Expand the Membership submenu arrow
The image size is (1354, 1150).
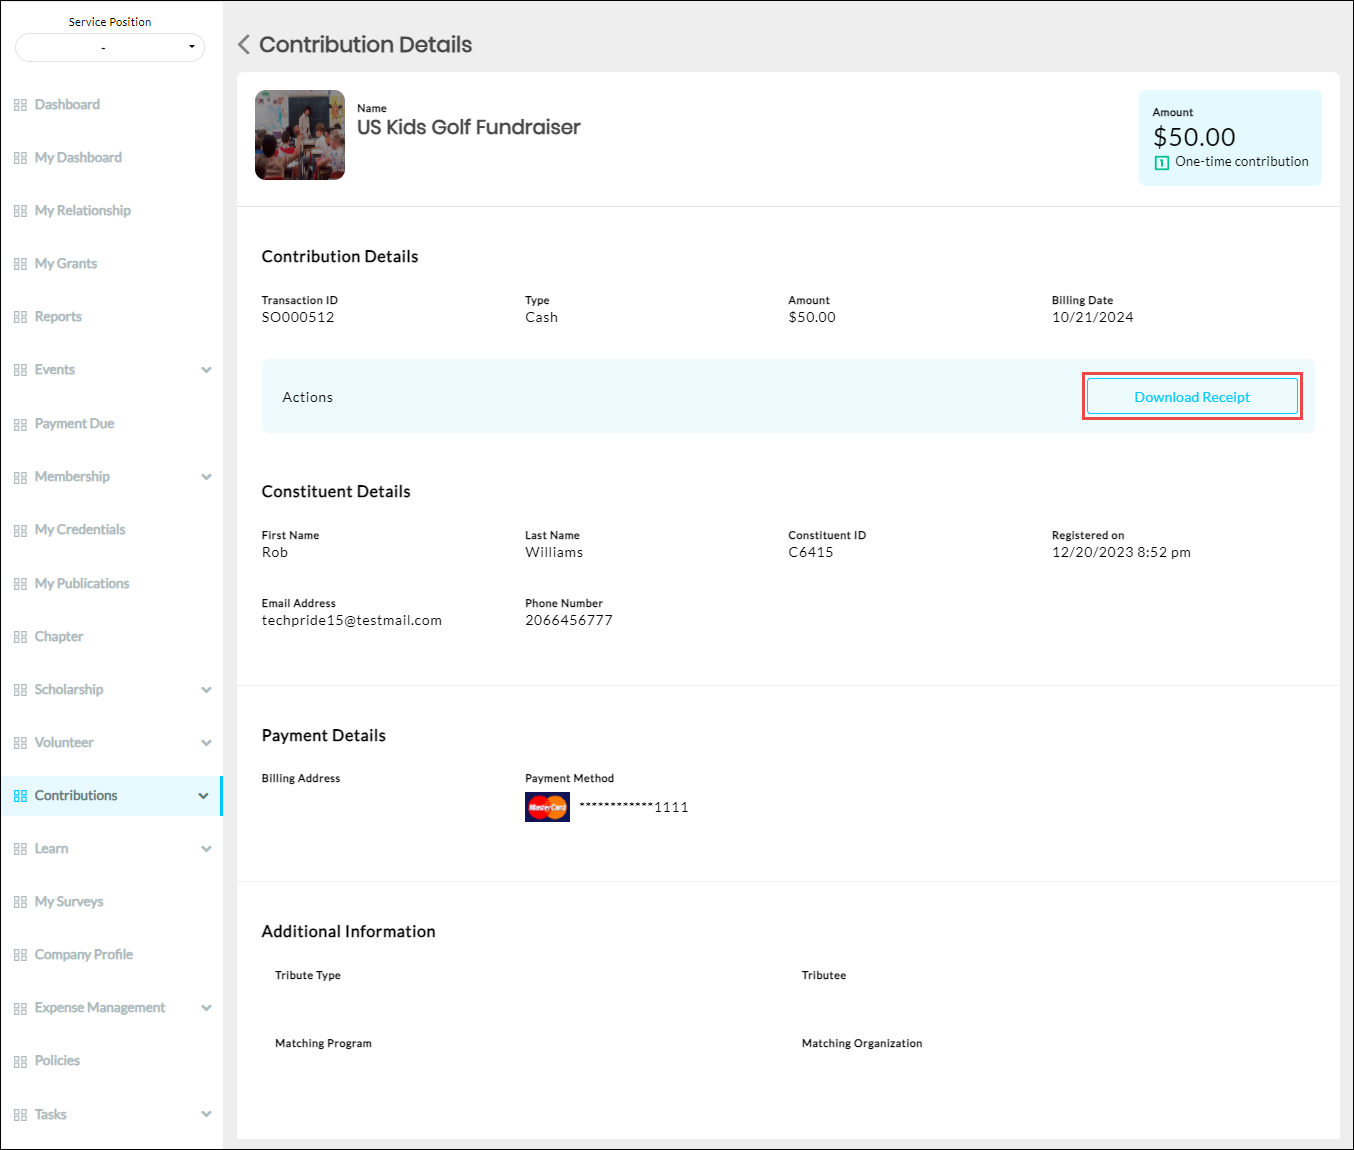click(x=206, y=477)
